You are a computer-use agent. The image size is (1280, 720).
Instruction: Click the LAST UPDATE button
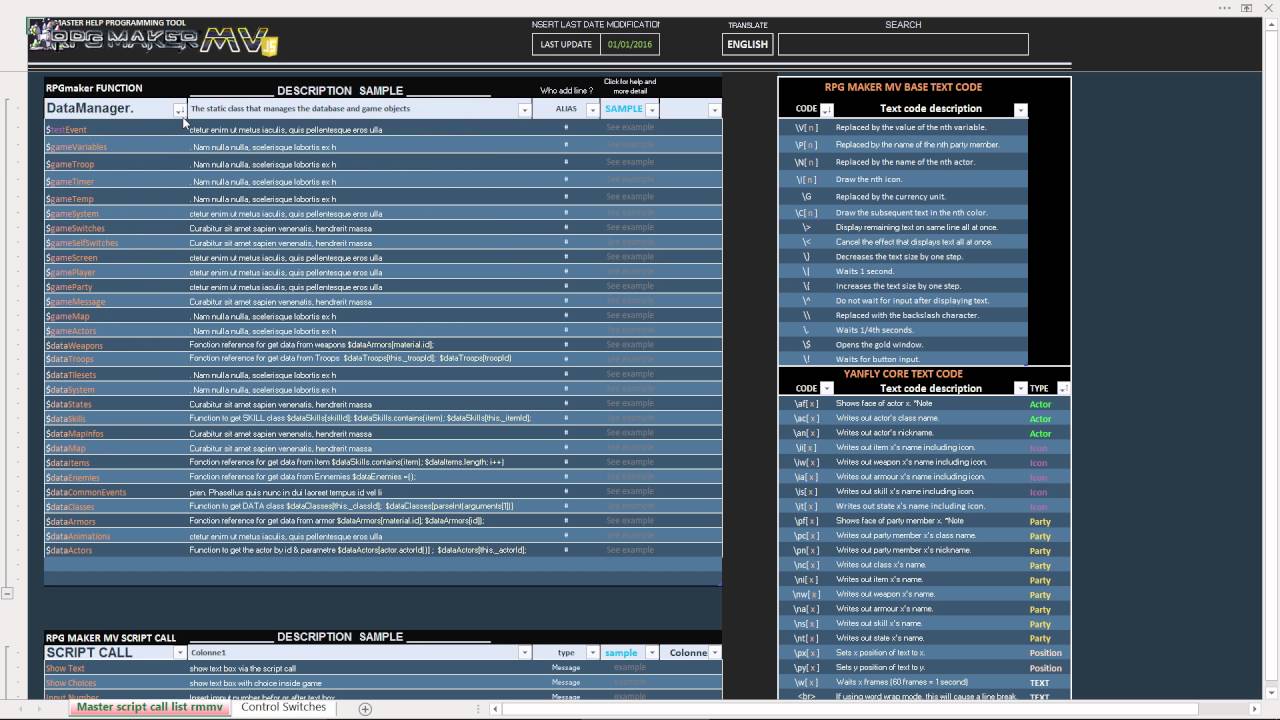coord(566,44)
